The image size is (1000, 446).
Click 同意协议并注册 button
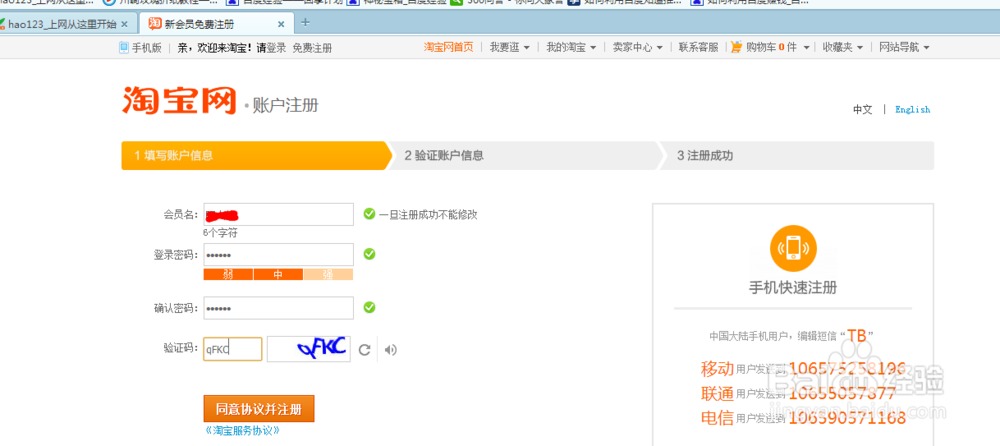(259, 409)
